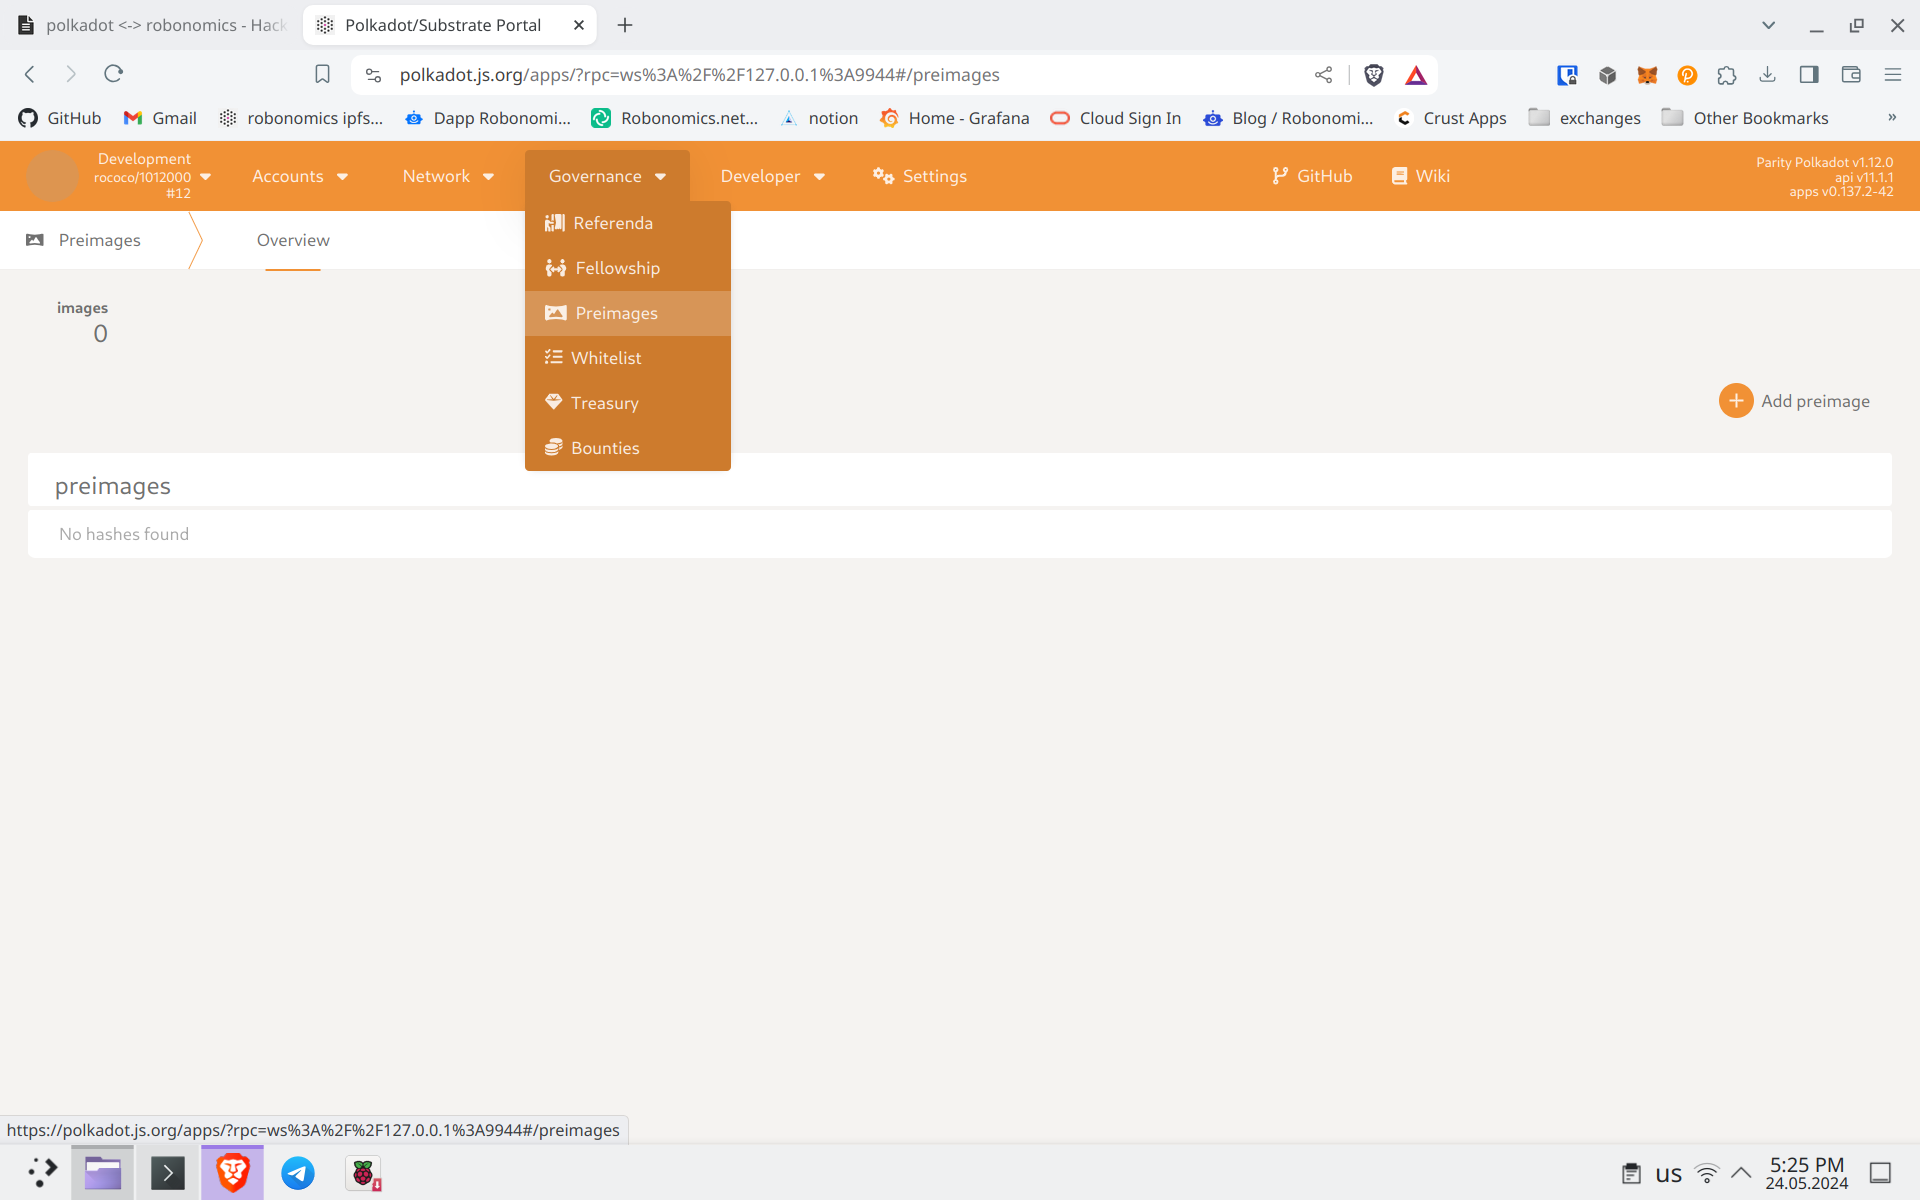Screen dimensions: 1920x1200
Task: Click the Bounties governance icon
Action: [x=554, y=447]
